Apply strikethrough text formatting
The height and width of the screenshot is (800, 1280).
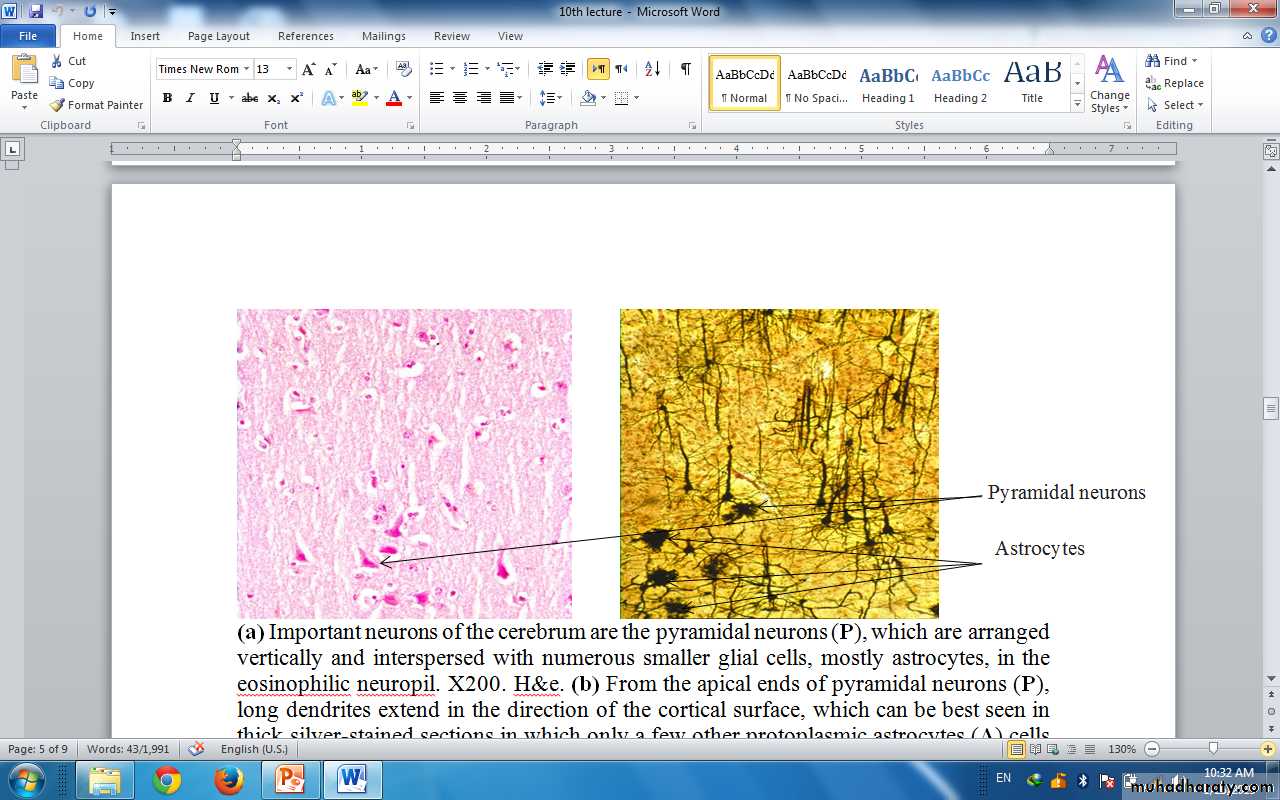pos(250,98)
